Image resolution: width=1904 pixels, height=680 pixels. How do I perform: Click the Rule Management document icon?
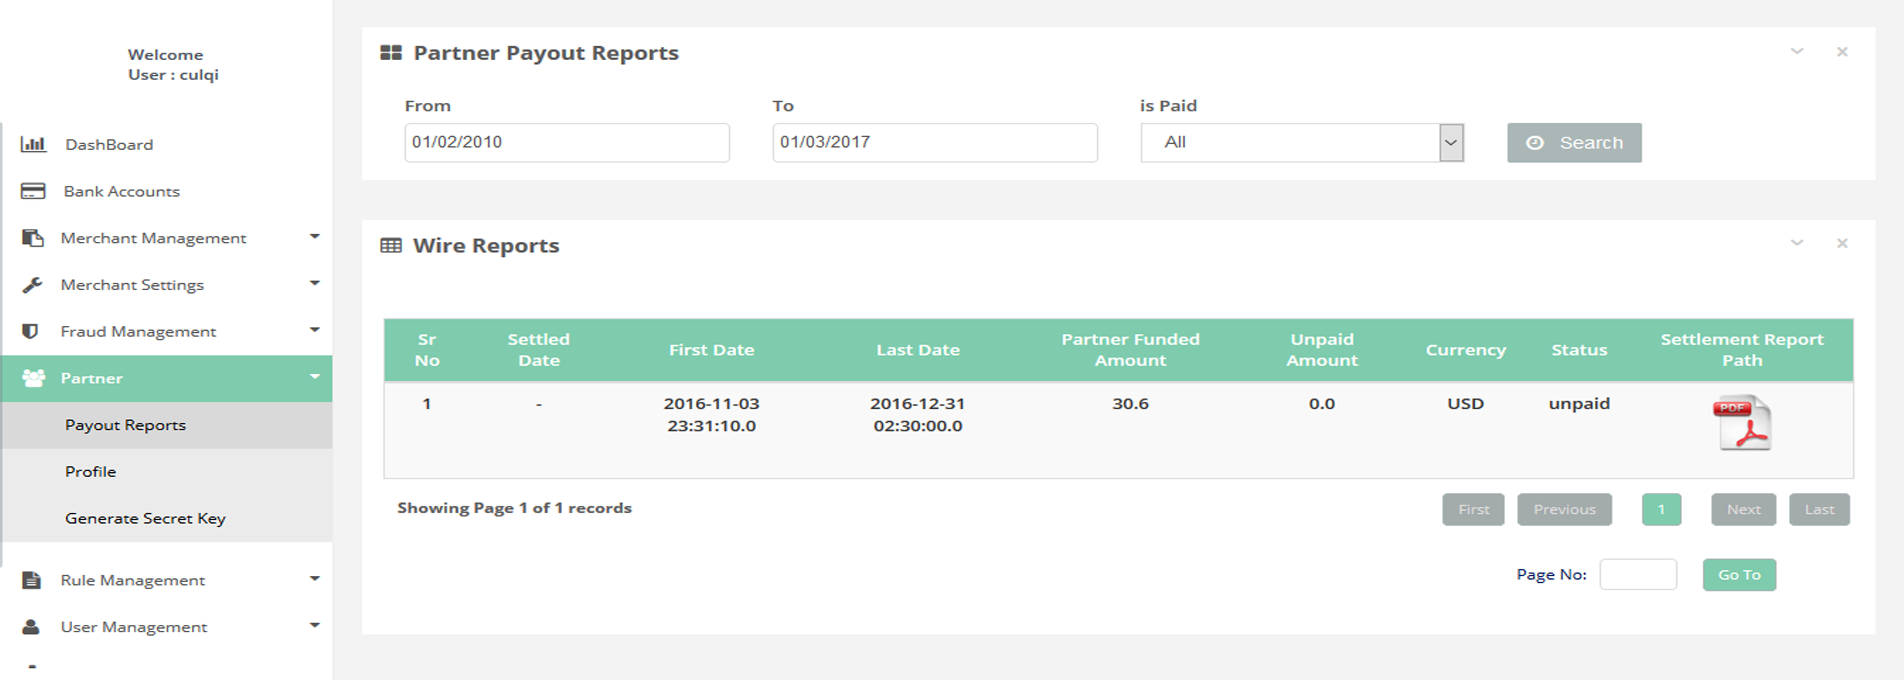[x=32, y=580]
